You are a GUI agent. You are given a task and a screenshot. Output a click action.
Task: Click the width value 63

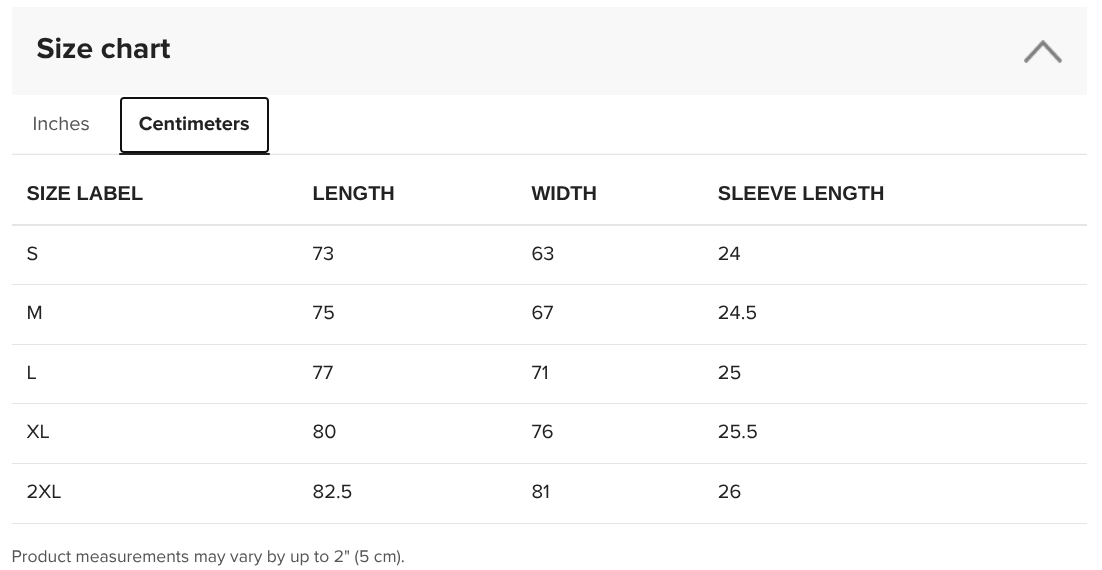click(x=543, y=254)
